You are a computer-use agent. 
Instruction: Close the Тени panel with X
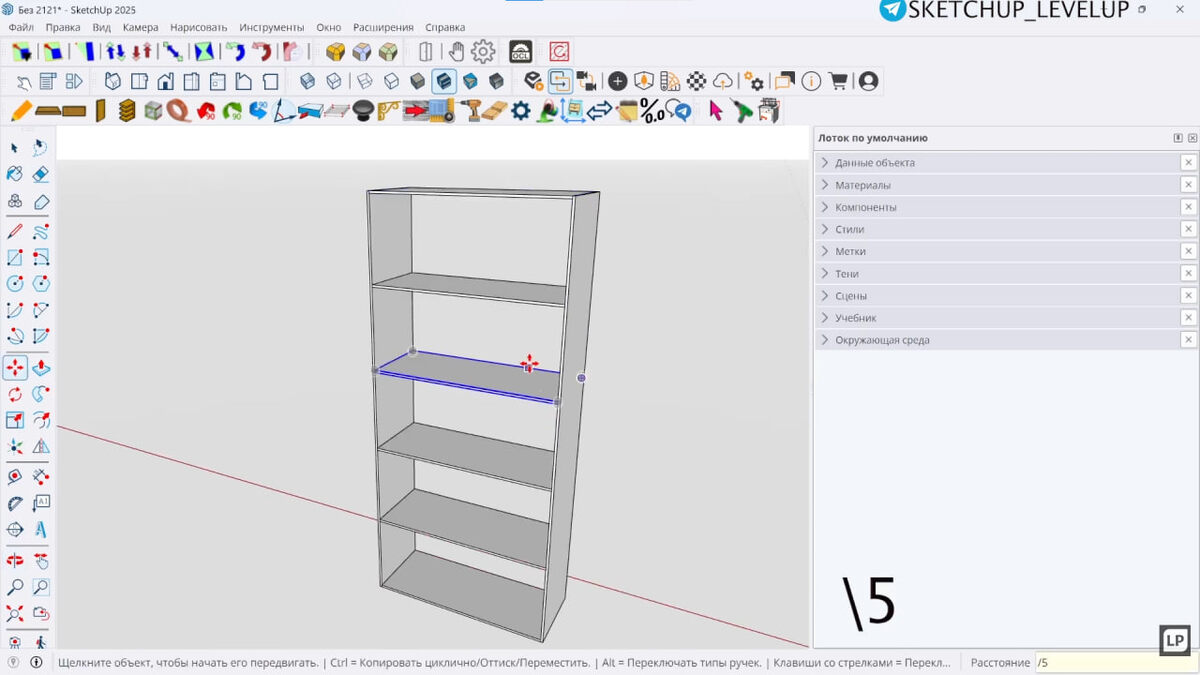click(x=1188, y=273)
